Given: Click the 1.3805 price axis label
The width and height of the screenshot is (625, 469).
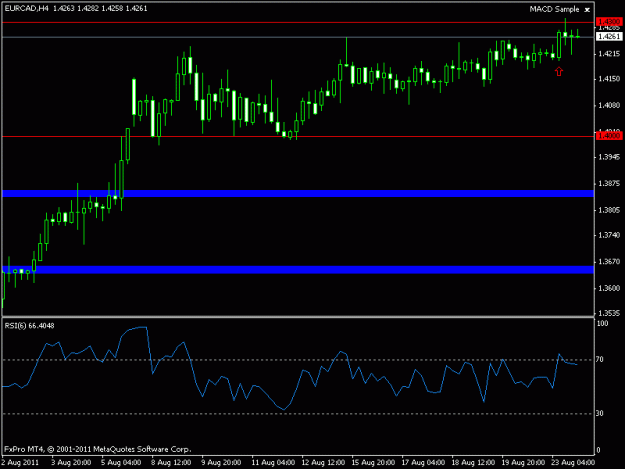Looking at the screenshot, I should click(609, 210).
